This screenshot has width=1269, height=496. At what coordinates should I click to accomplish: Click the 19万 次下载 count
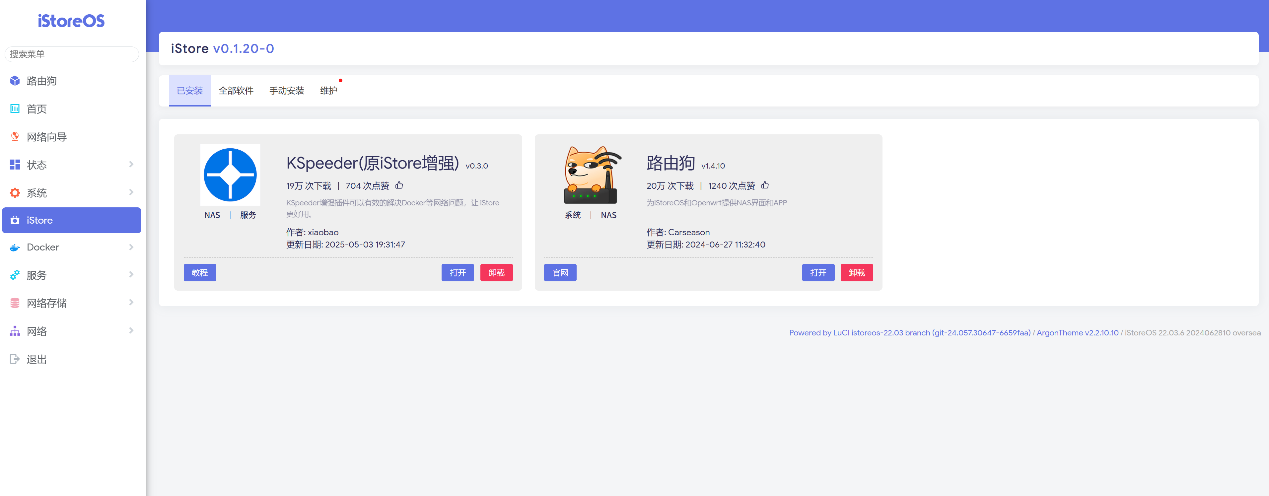click(x=308, y=186)
